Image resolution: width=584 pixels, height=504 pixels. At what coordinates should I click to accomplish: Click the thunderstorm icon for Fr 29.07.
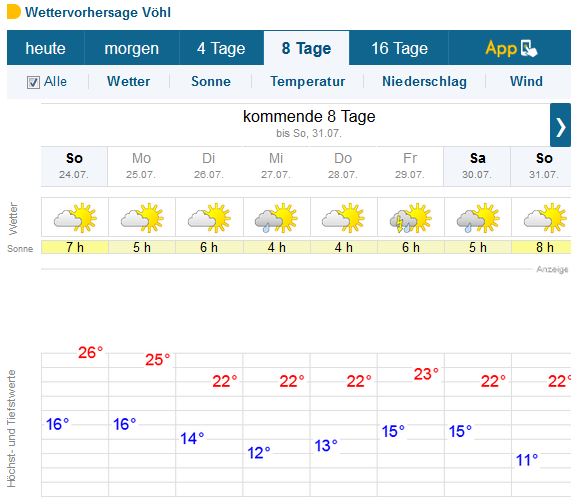pyautogui.click(x=410, y=218)
